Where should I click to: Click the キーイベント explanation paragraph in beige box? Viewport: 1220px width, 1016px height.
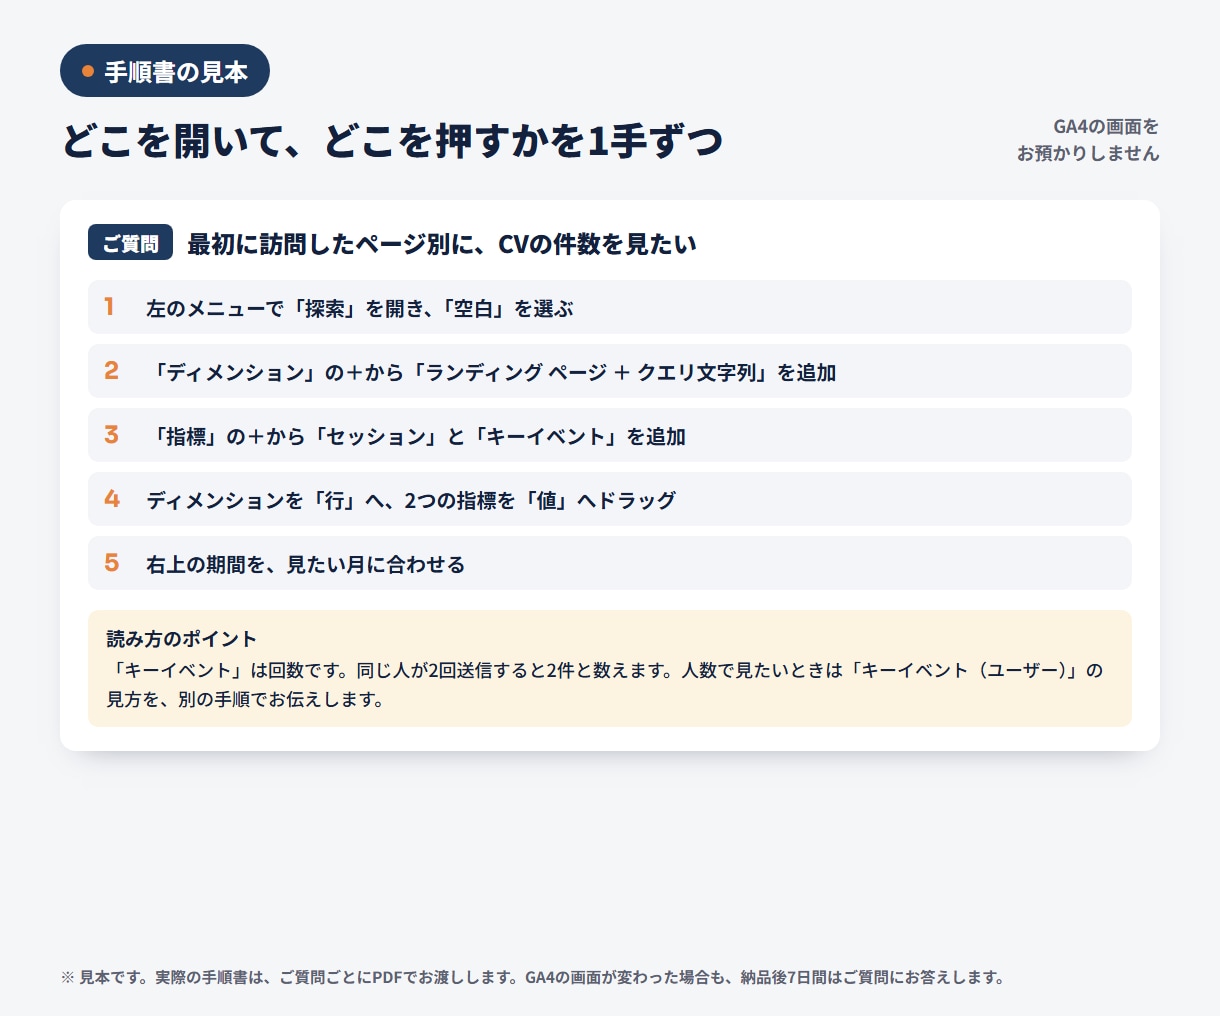pyautogui.click(x=605, y=684)
